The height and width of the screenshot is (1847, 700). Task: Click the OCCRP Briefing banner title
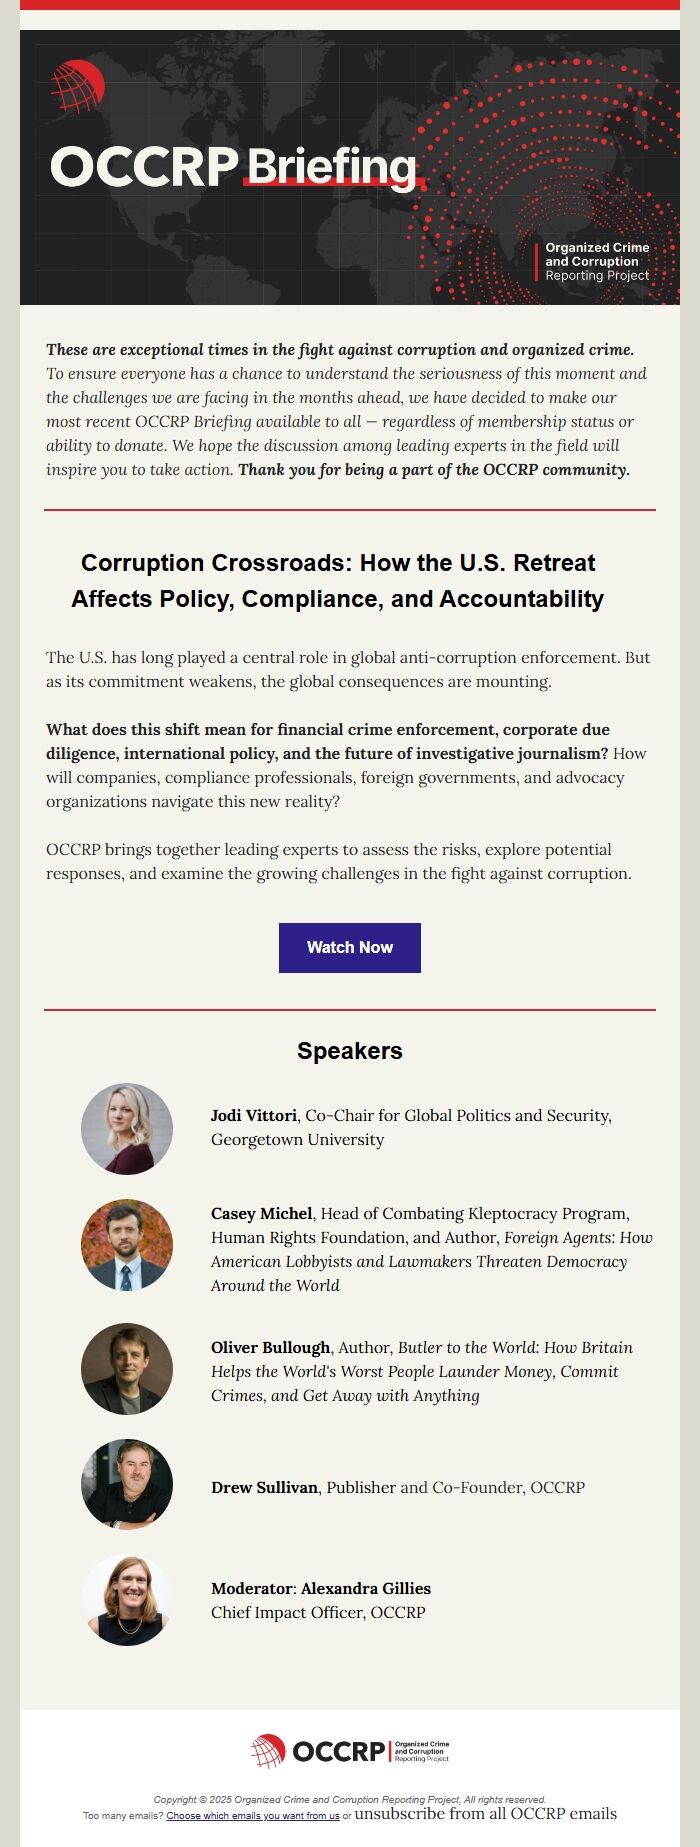(x=236, y=167)
